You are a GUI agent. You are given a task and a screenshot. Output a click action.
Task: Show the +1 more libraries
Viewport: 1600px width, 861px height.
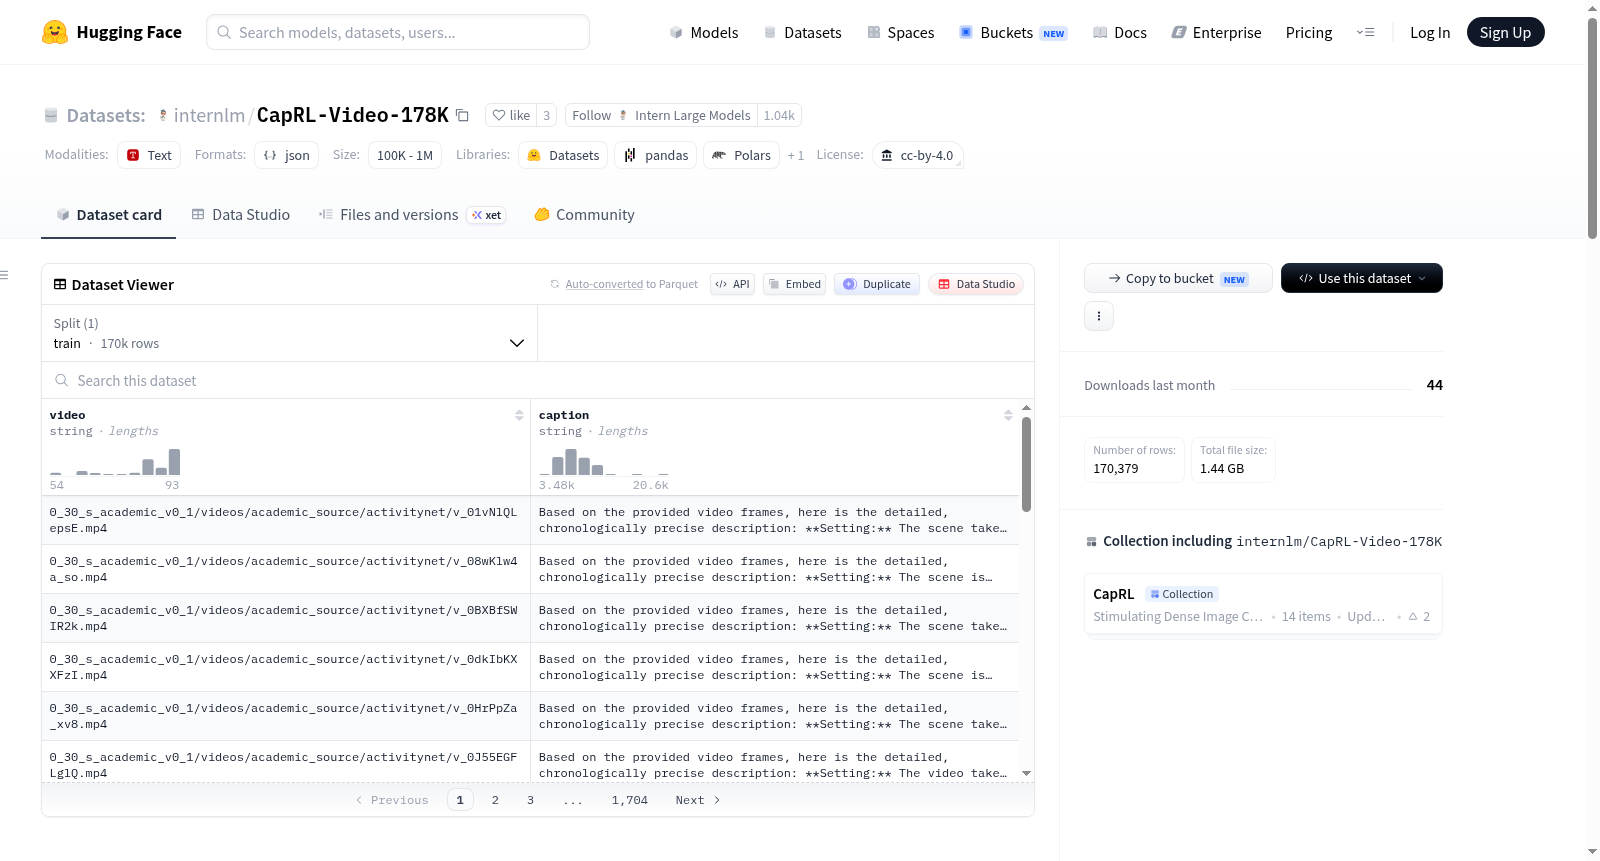point(796,155)
